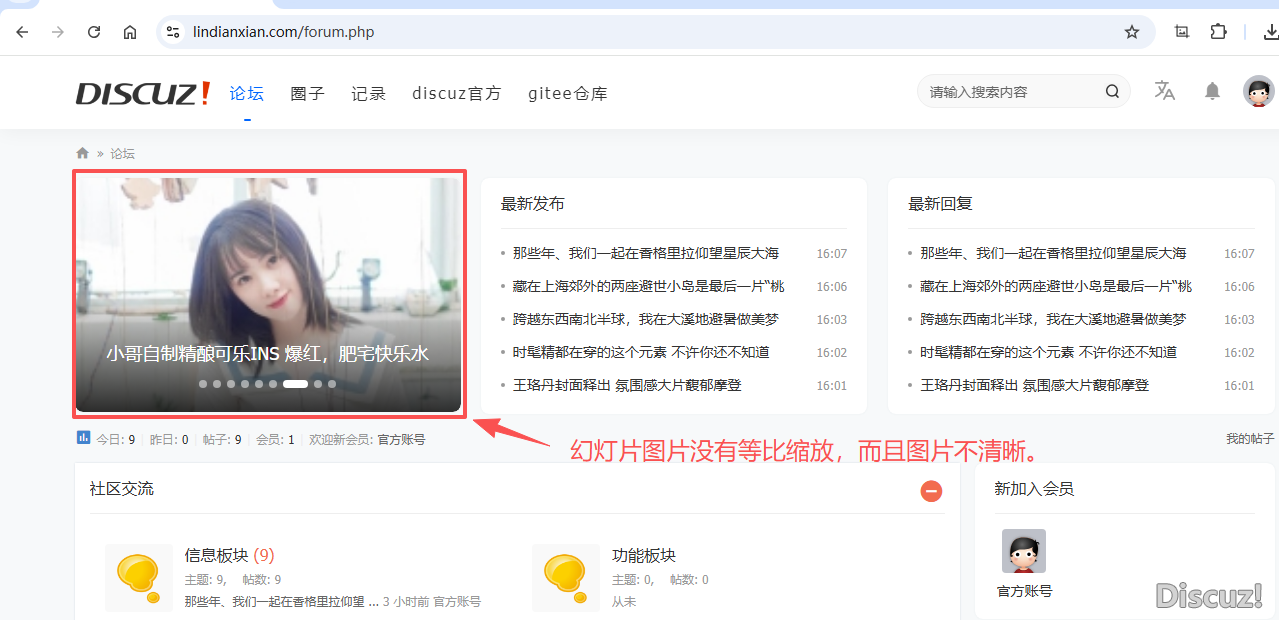Click the search input field
Screen dimensions: 1279x620
coord(1010,92)
